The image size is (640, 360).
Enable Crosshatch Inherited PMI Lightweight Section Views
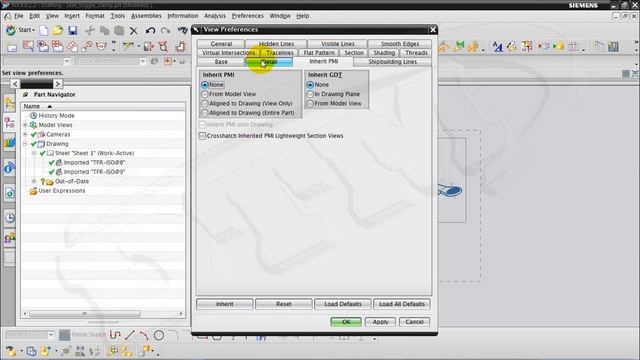202,136
